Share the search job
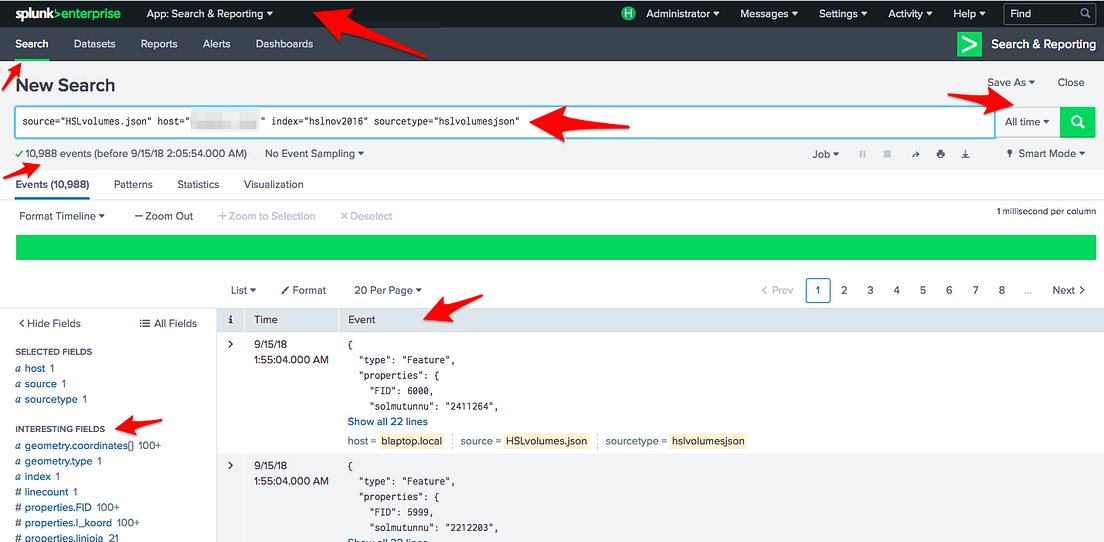Screen dimensions: 1104x542 [x=915, y=153]
